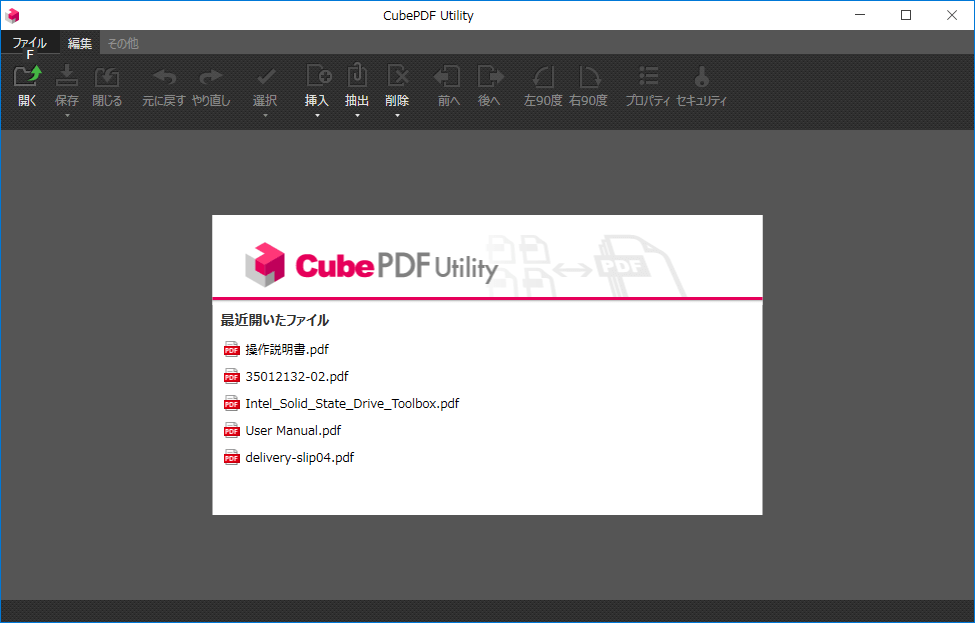Click the Close file (閉じる) icon
Viewport: 975px width, 623px height.
coord(106,77)
